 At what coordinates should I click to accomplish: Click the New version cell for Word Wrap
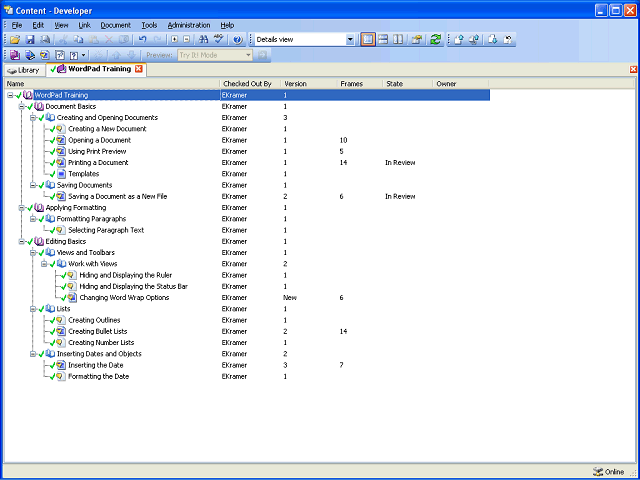pos(290,298)
